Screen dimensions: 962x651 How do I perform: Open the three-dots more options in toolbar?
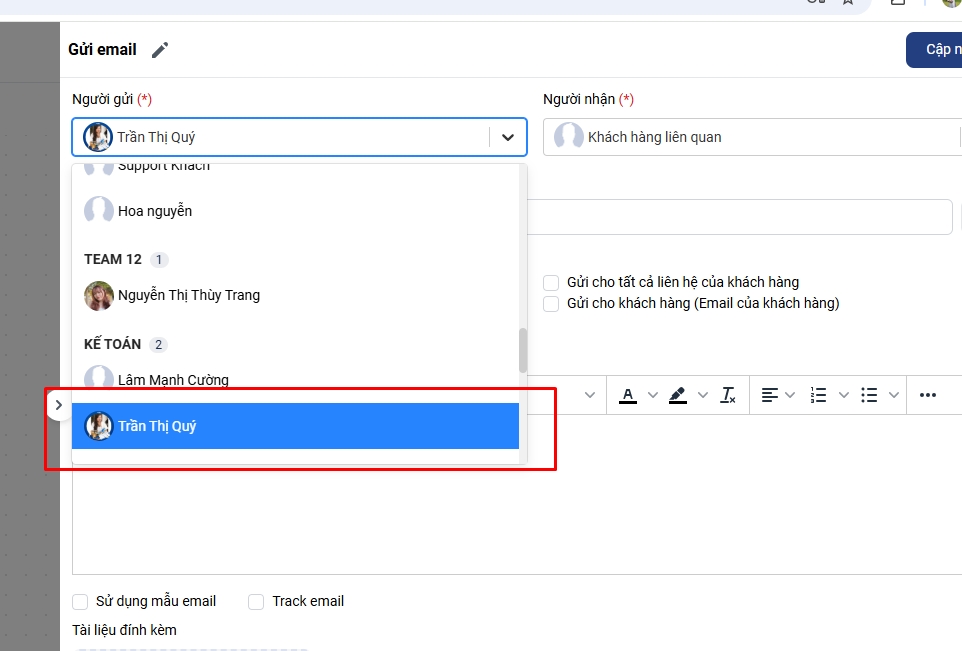[927, 395]
